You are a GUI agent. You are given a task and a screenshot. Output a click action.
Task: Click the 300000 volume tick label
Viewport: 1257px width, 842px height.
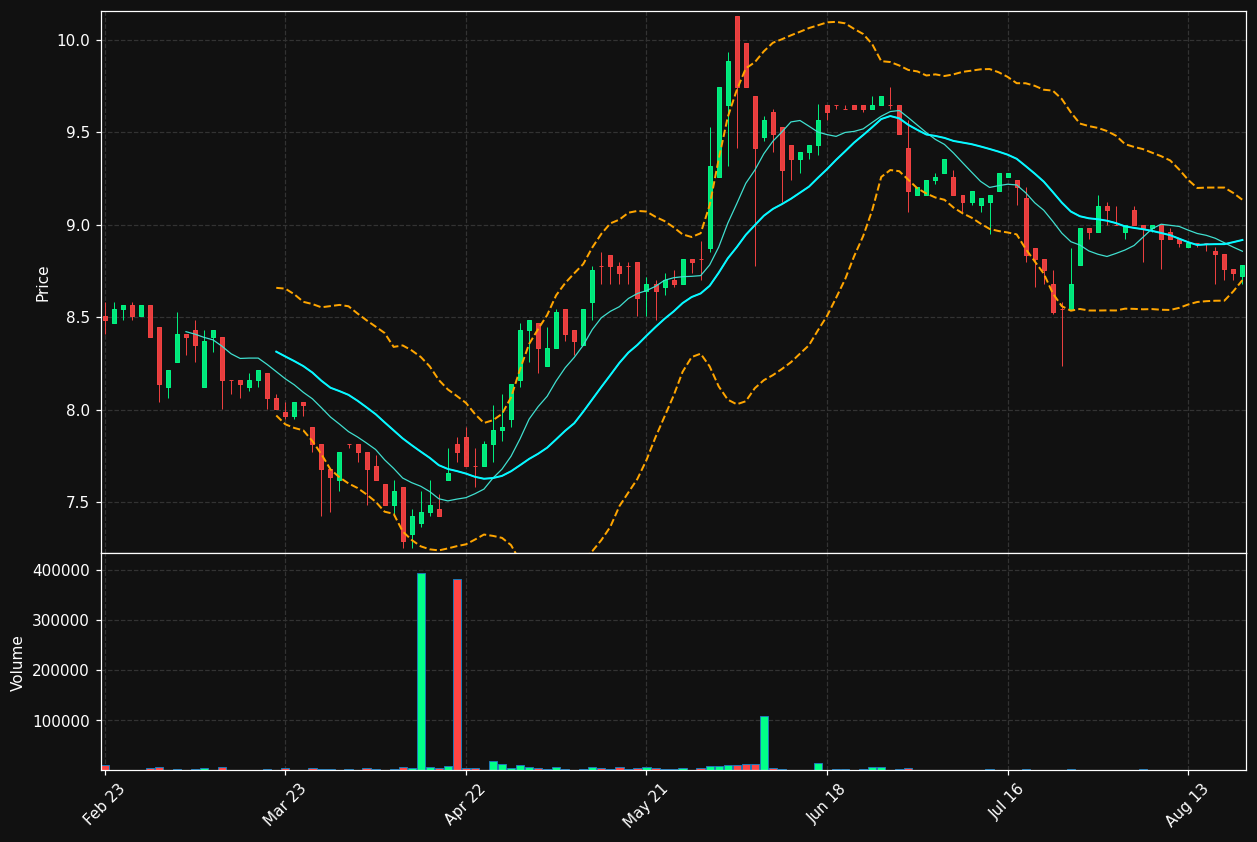[62, 621]
